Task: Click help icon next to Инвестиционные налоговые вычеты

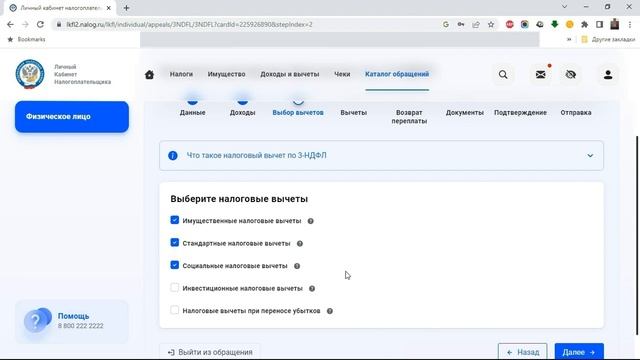Action: click(312, 289)
